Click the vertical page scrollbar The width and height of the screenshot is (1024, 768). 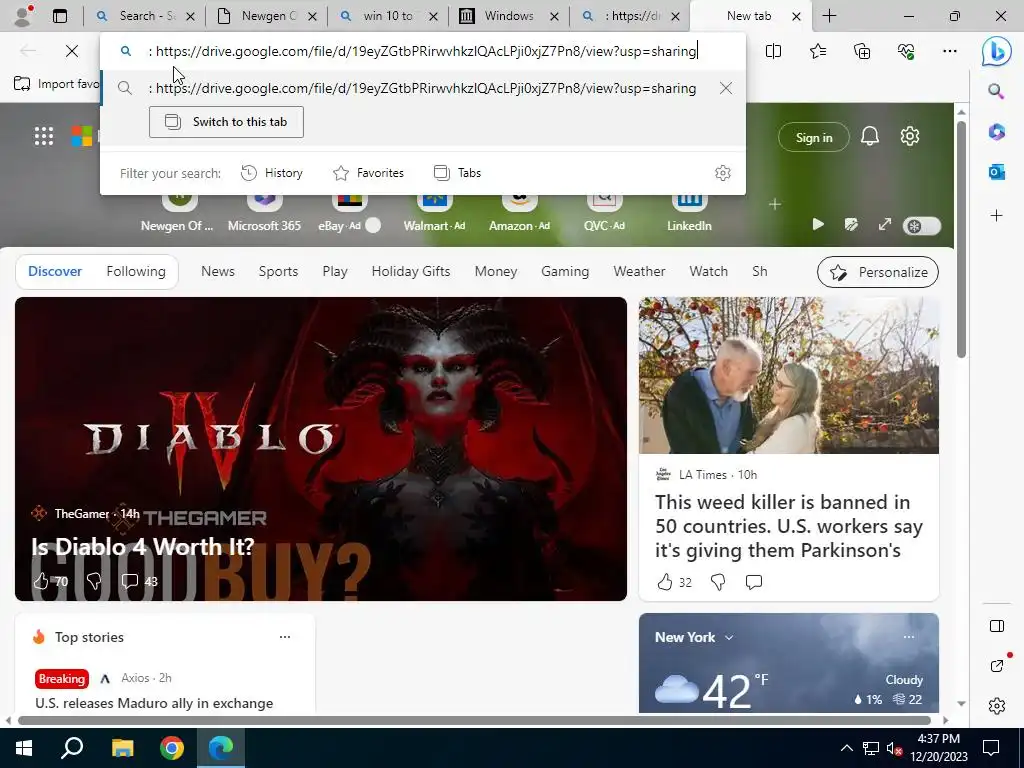(961, 239)
